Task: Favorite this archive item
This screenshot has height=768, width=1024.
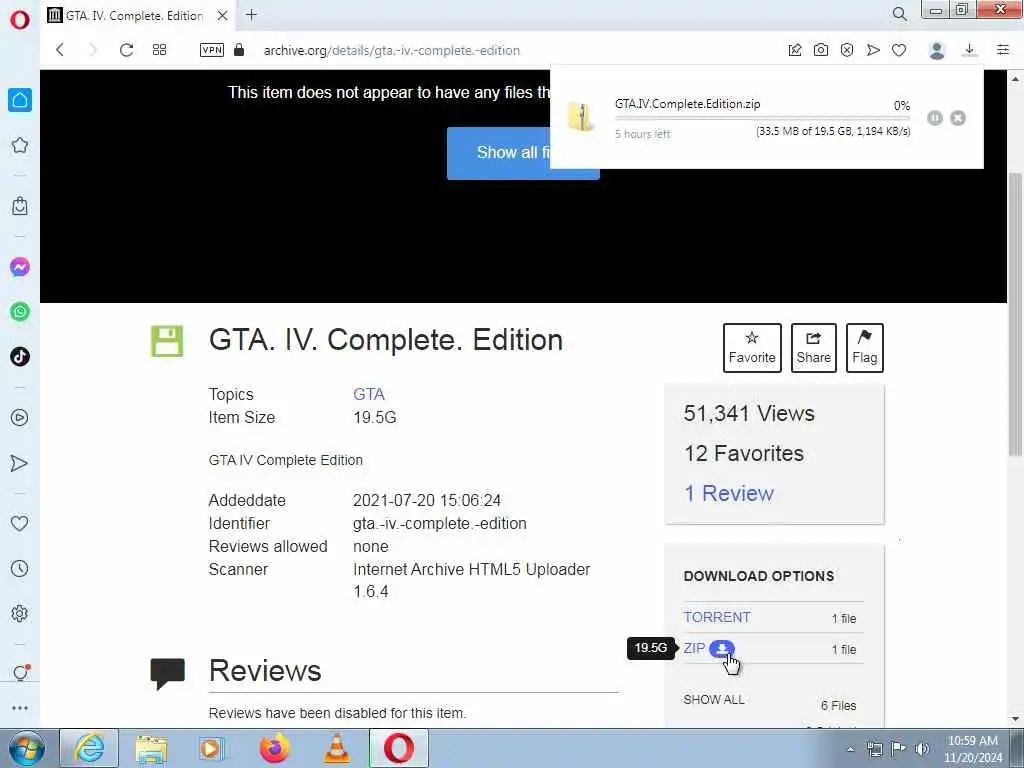Action: 752,348
